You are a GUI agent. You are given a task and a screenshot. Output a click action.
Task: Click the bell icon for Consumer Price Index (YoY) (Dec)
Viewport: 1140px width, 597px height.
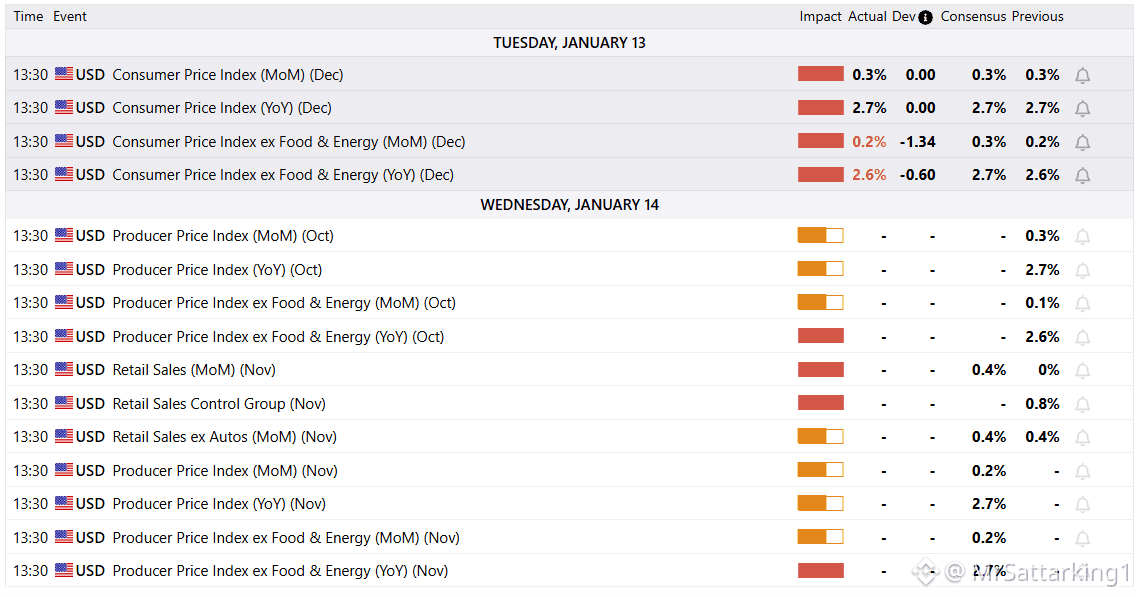point(1082,108)
